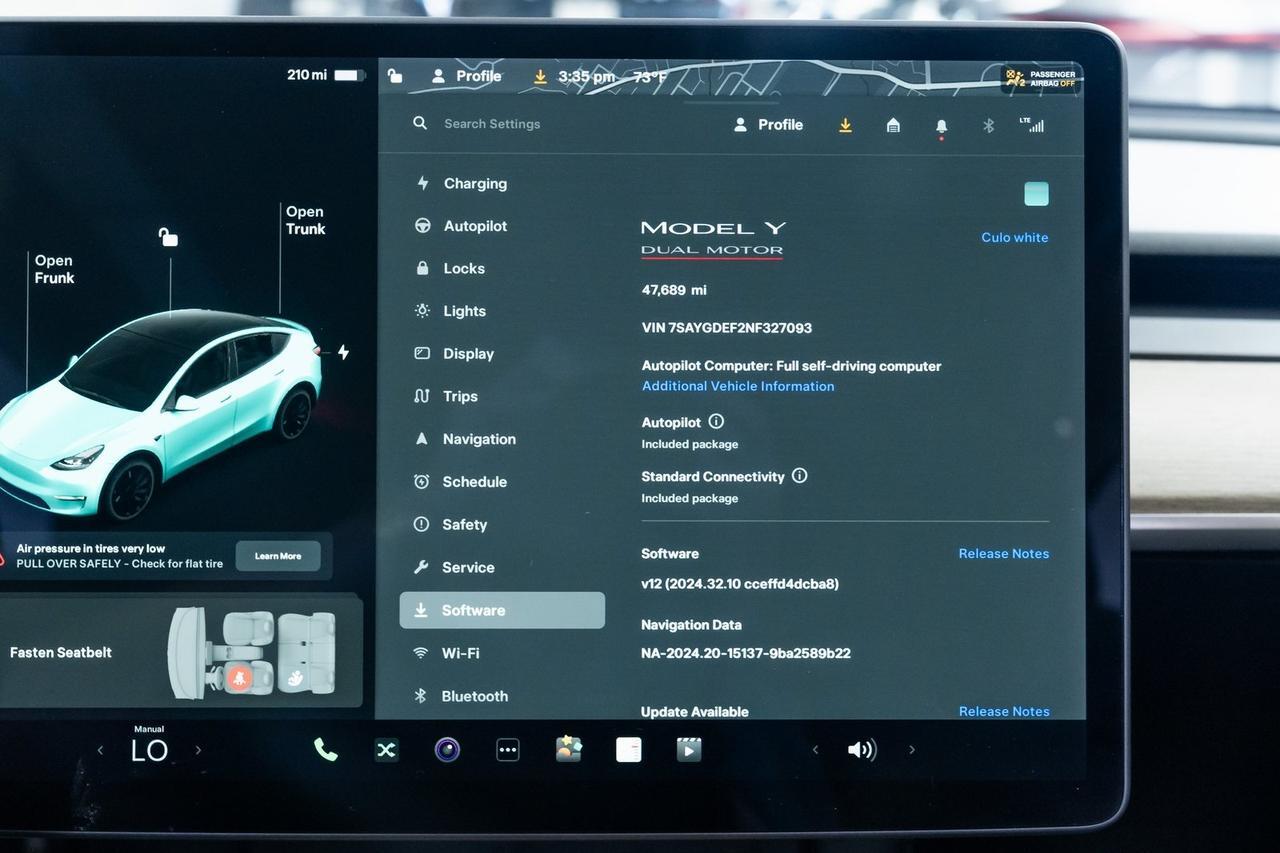Tap the download arrow in the top status bar
Screen dimensions: 1280x853
click(x=540, y=76)
